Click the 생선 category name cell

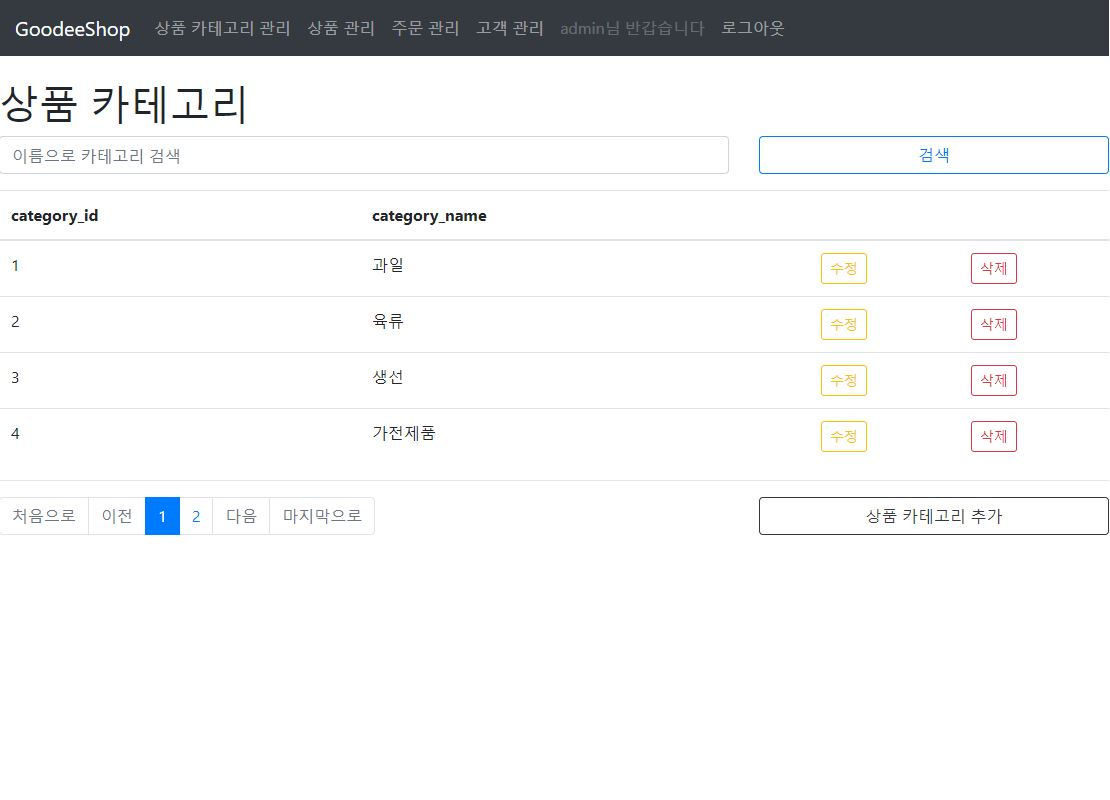click(388, 377)
